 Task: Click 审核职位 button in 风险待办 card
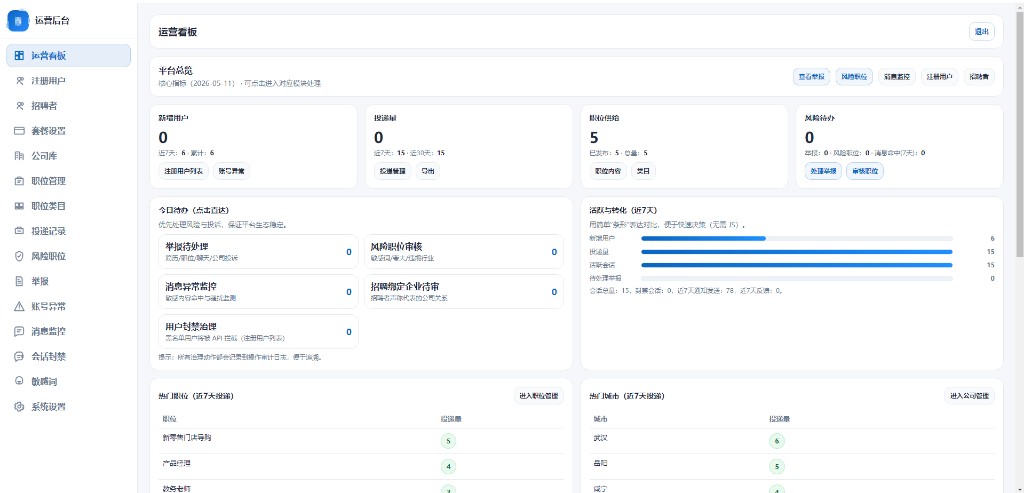pyautogui.click(x=865, y=171)
